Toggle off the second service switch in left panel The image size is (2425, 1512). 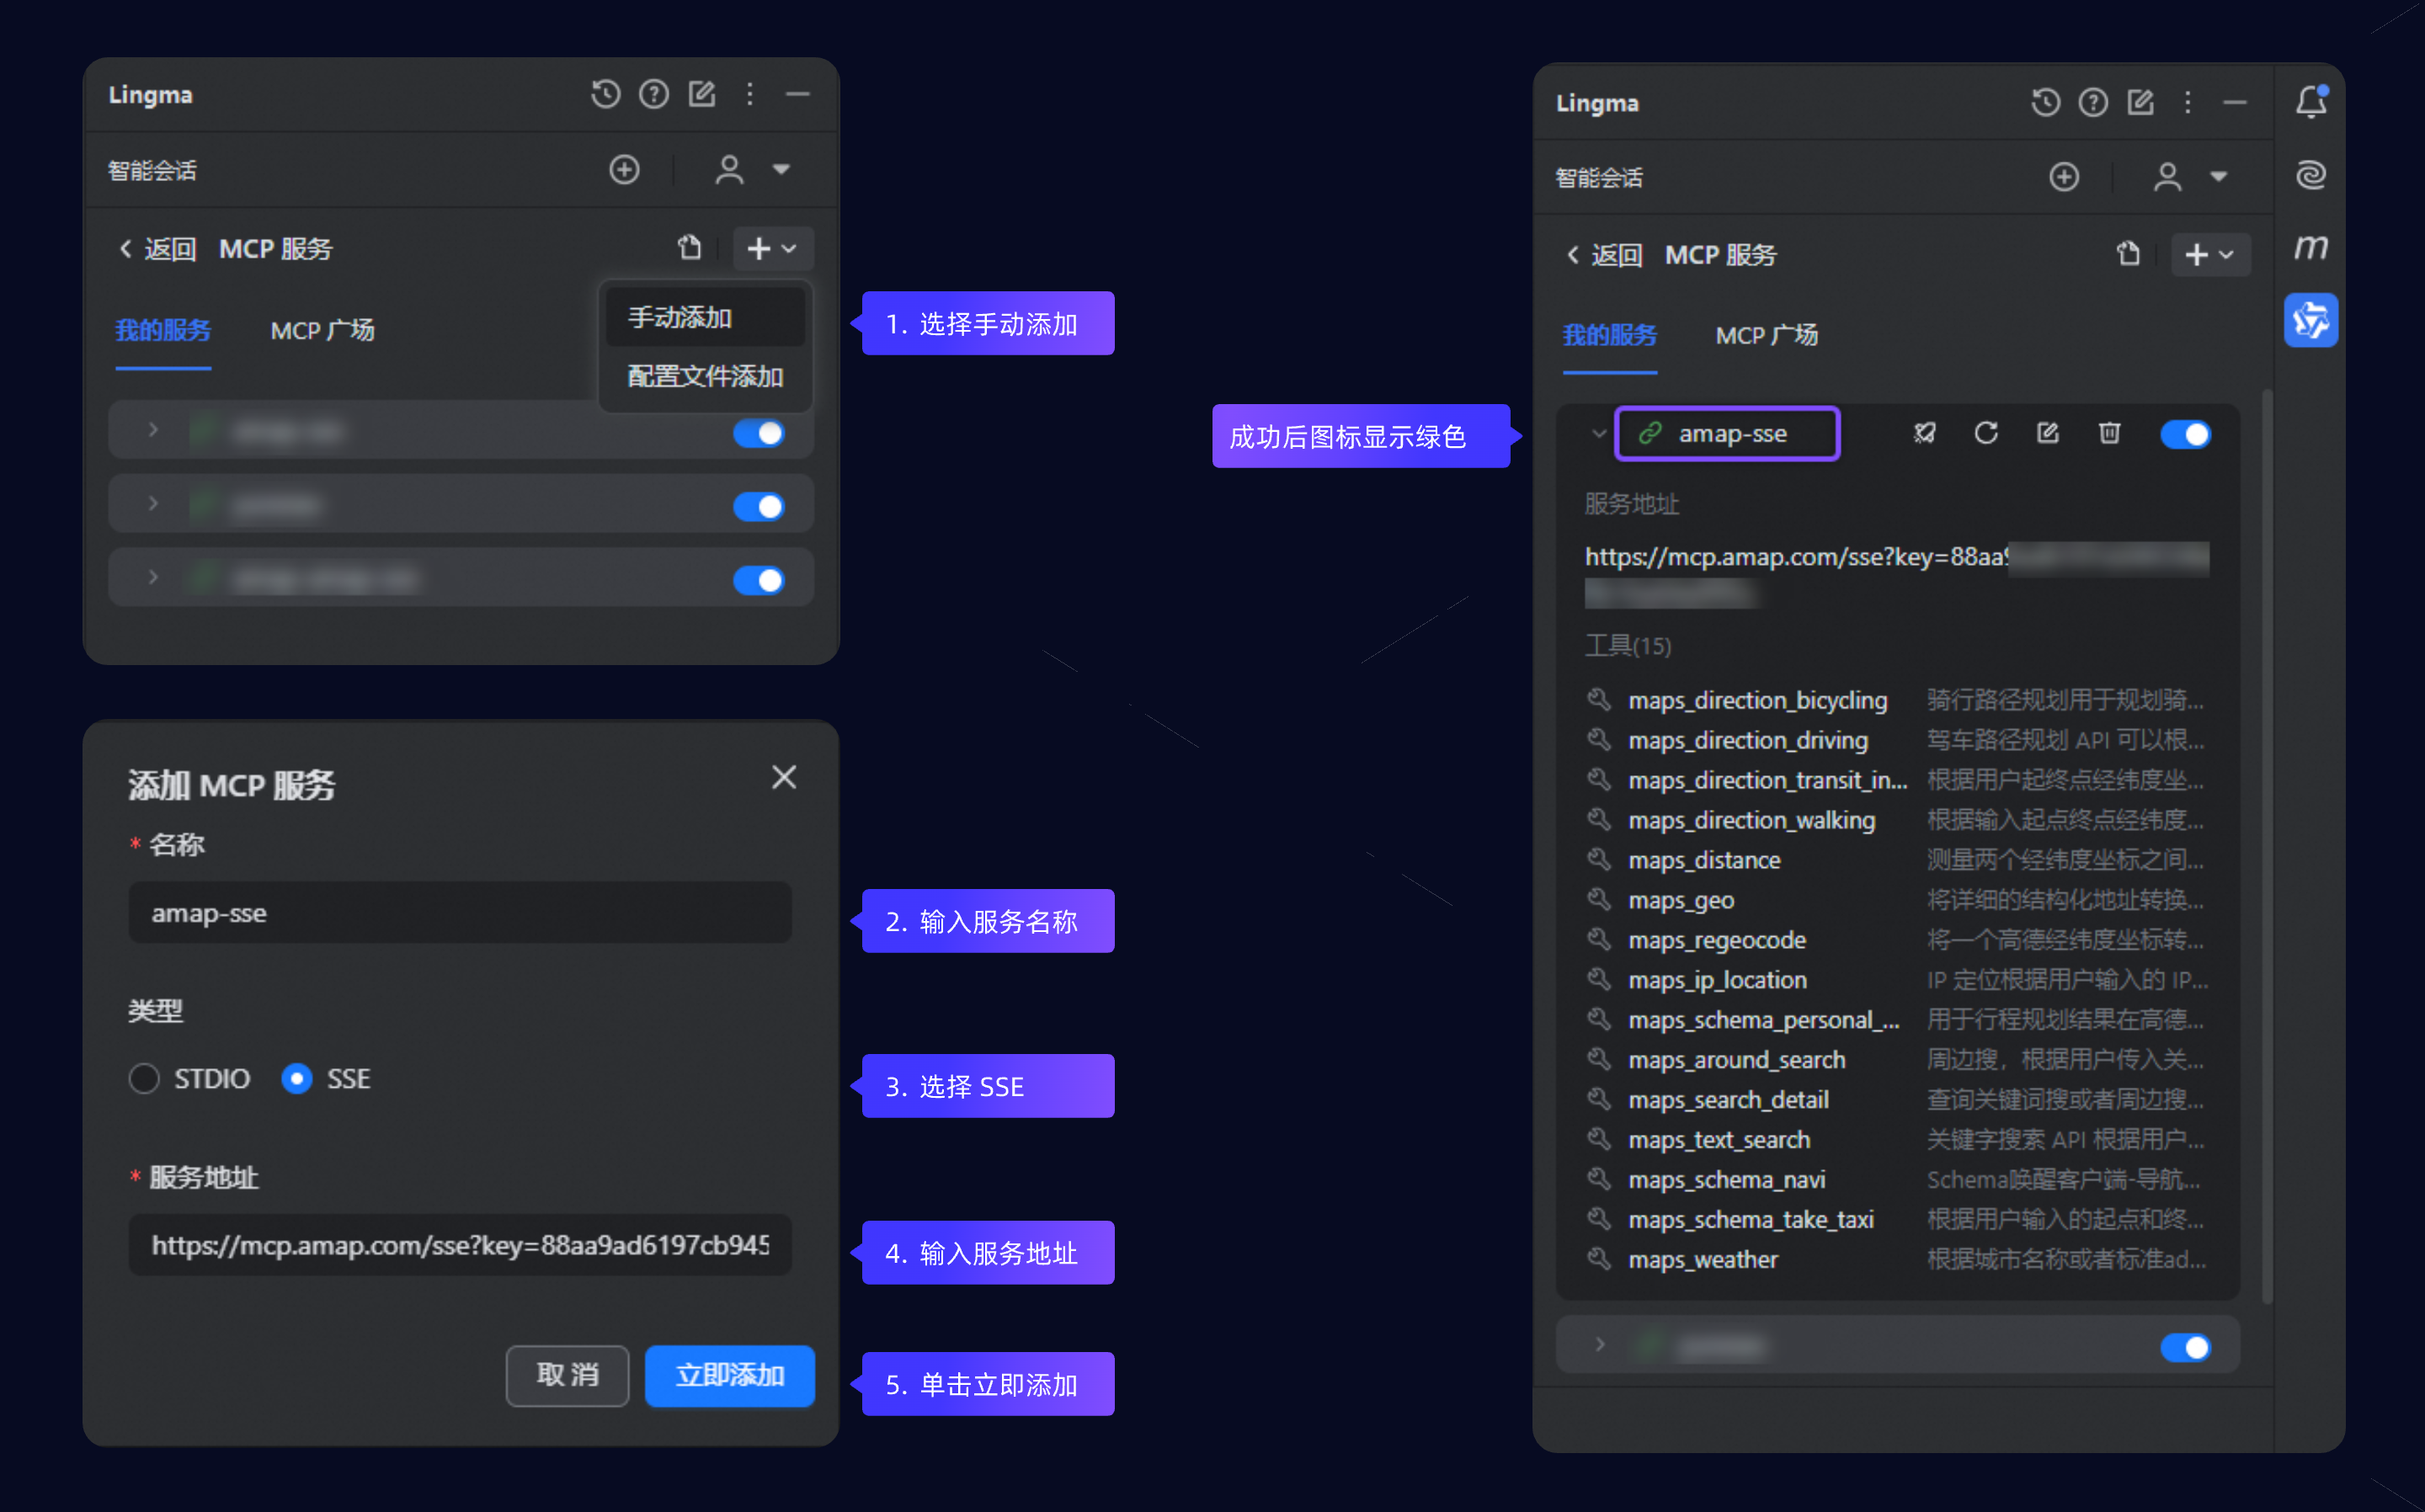pos(759,507)
